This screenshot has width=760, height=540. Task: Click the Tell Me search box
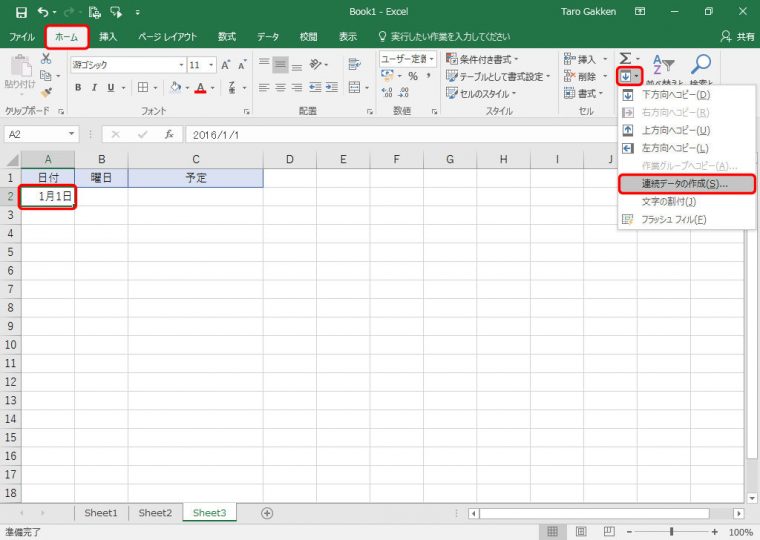pos(444,36)
